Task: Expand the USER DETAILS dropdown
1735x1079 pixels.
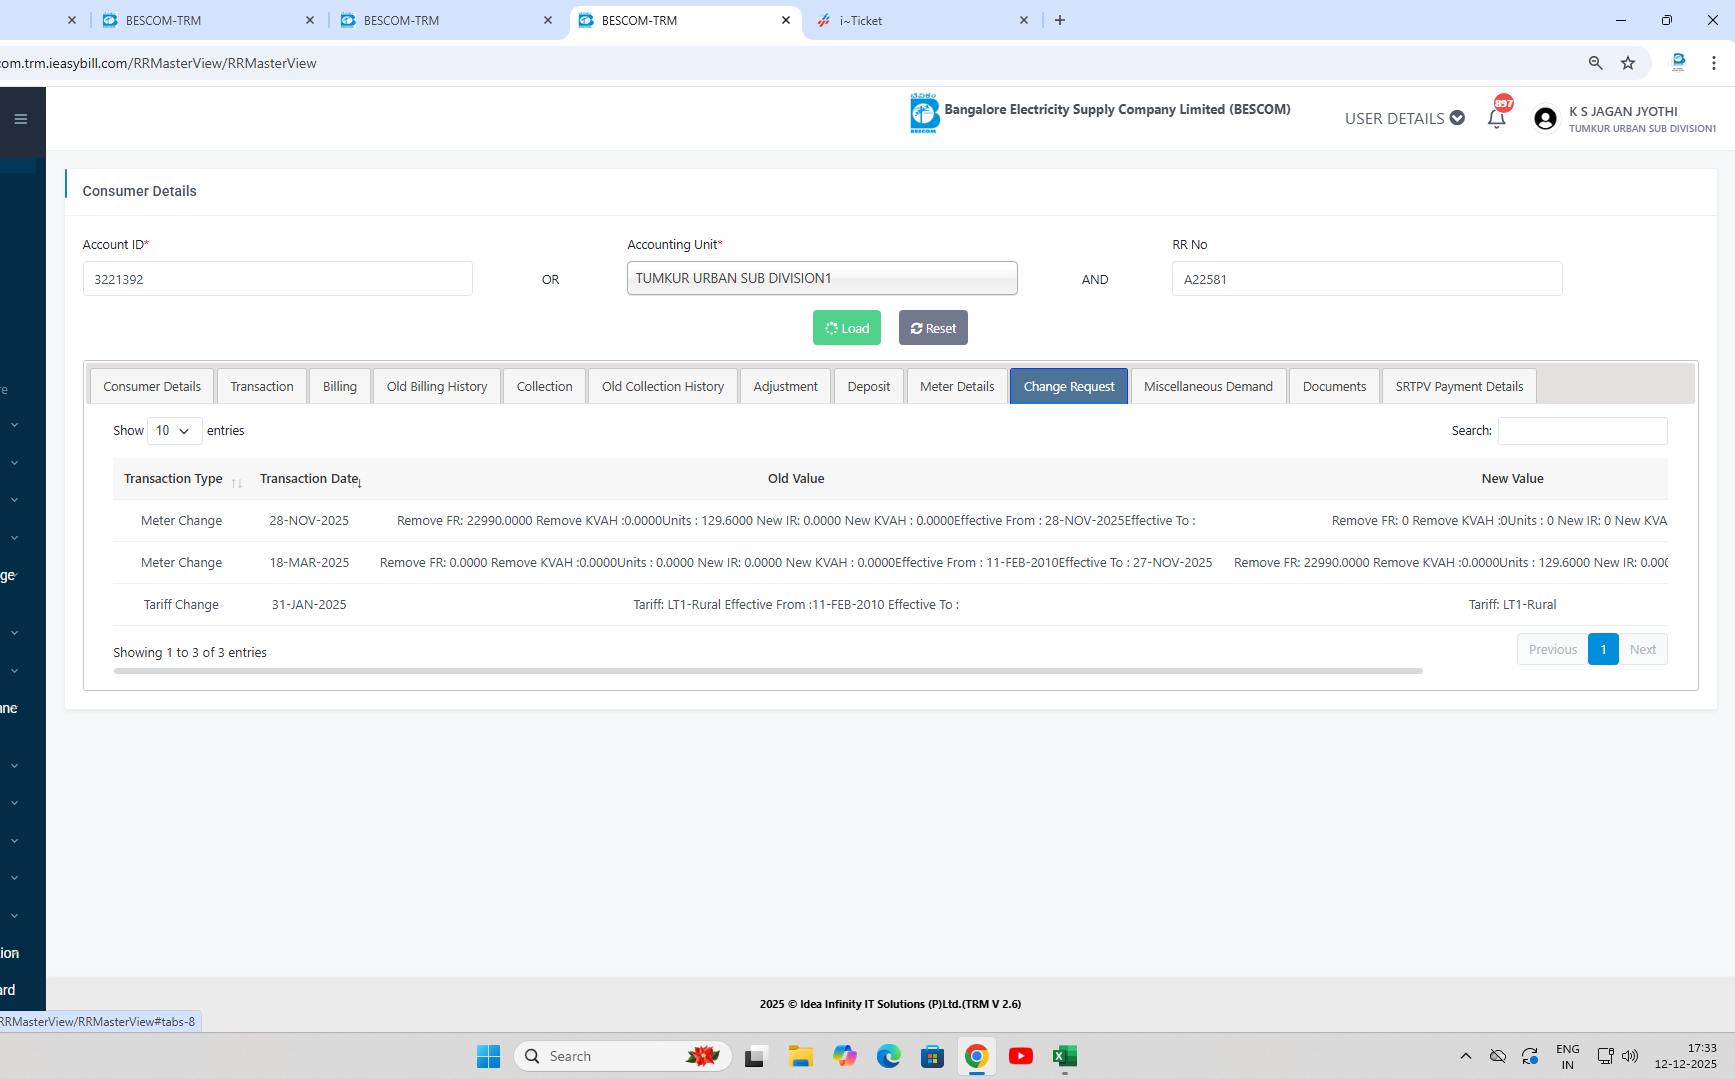Action: 1405,118
